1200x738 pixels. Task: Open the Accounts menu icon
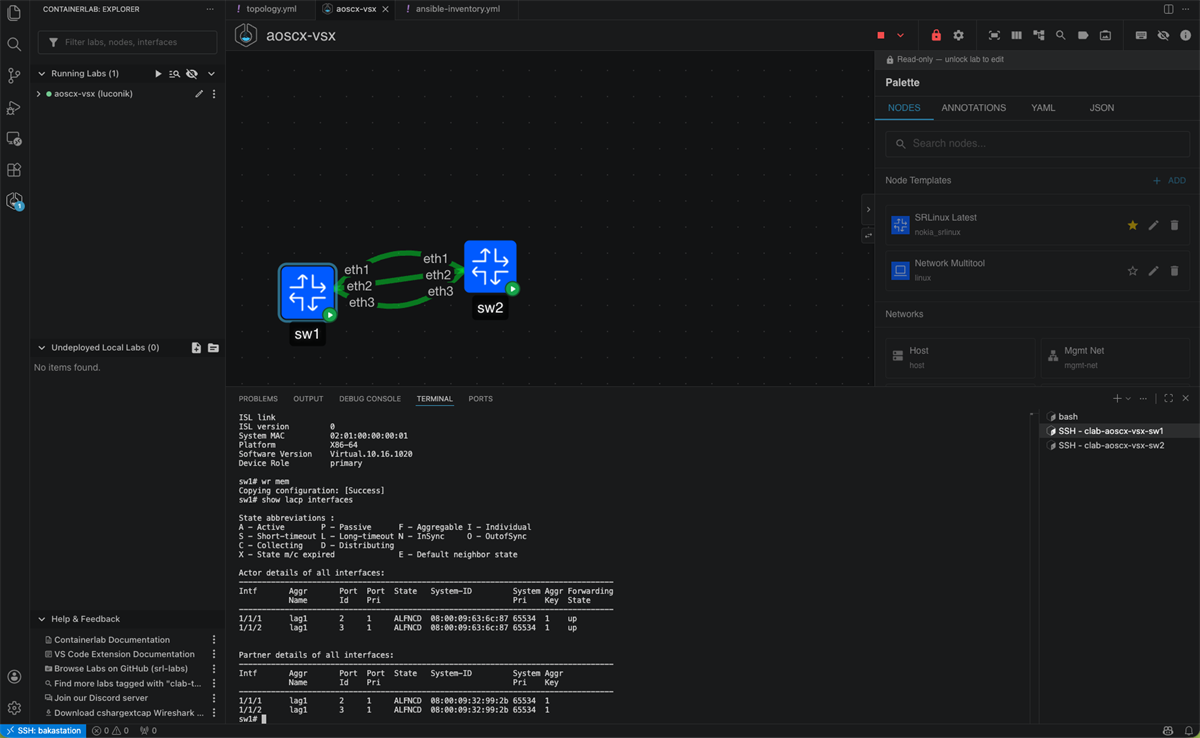point(14,677)
